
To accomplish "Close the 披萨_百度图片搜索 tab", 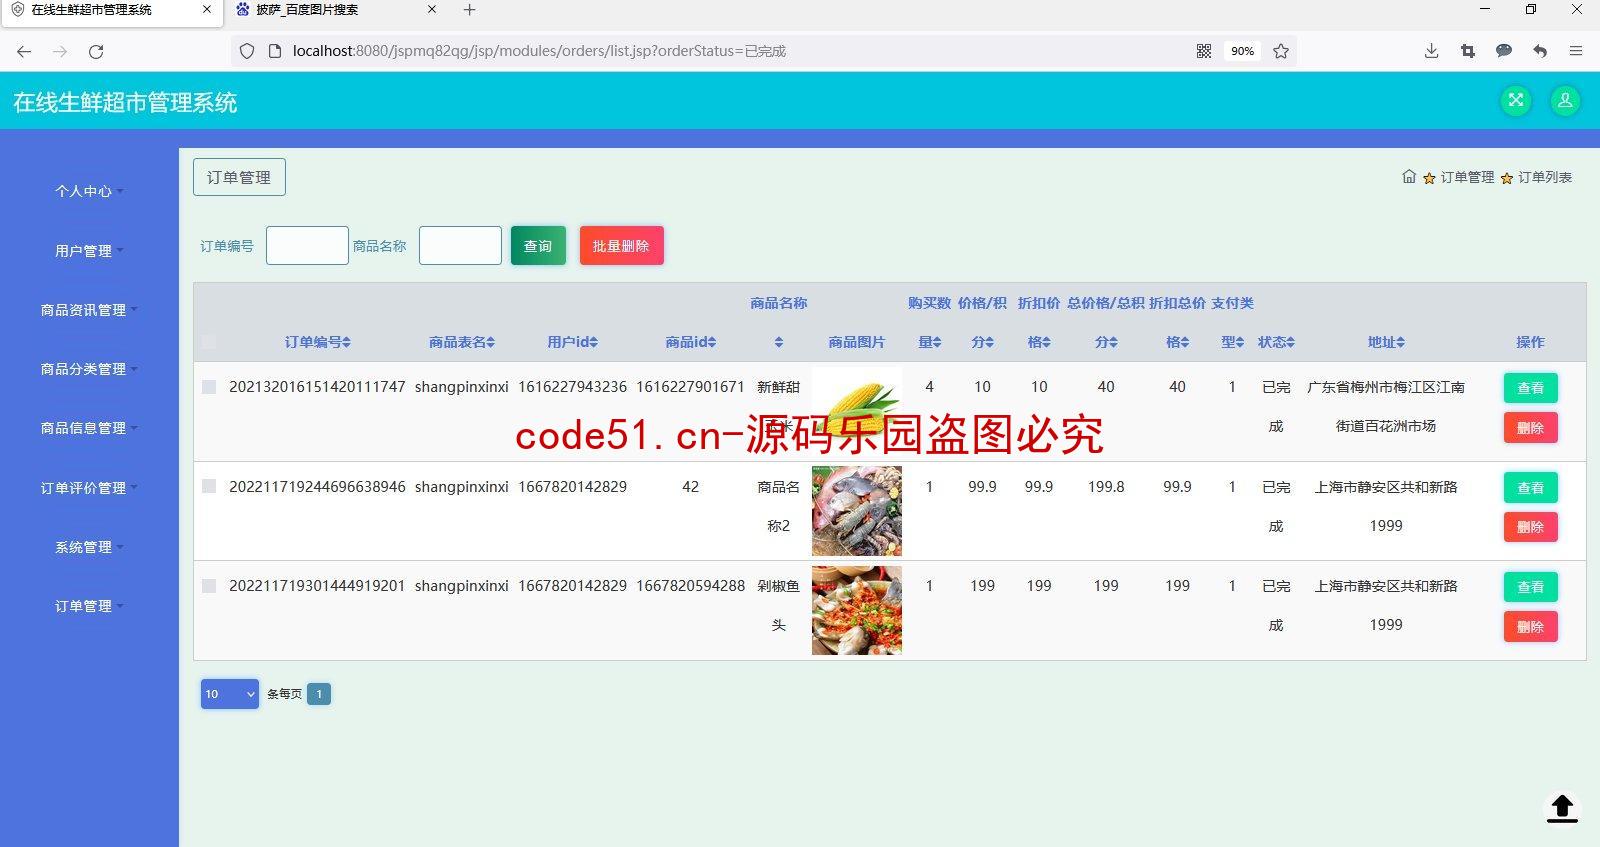I will pos(432,10).
